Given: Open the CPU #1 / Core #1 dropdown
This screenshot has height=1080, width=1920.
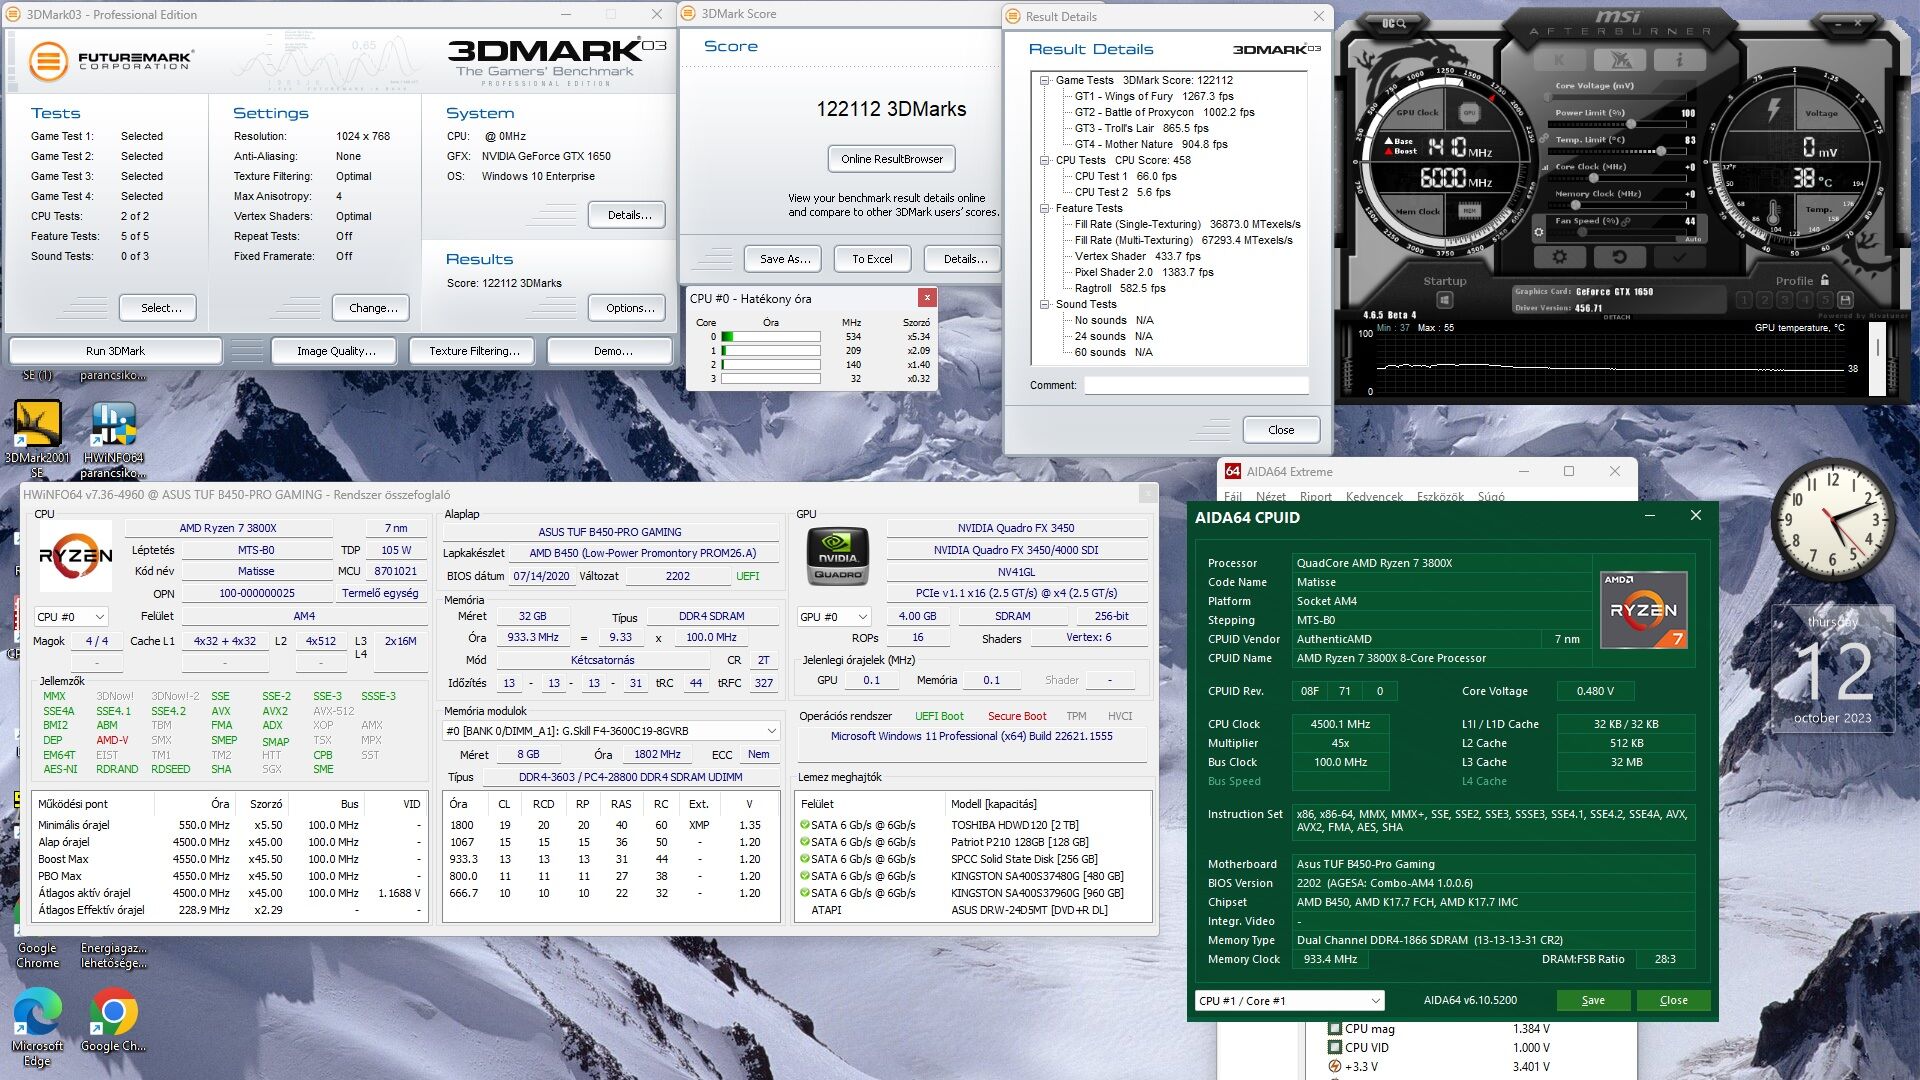Looking at the screenshot, I should pos(1289,1000).
